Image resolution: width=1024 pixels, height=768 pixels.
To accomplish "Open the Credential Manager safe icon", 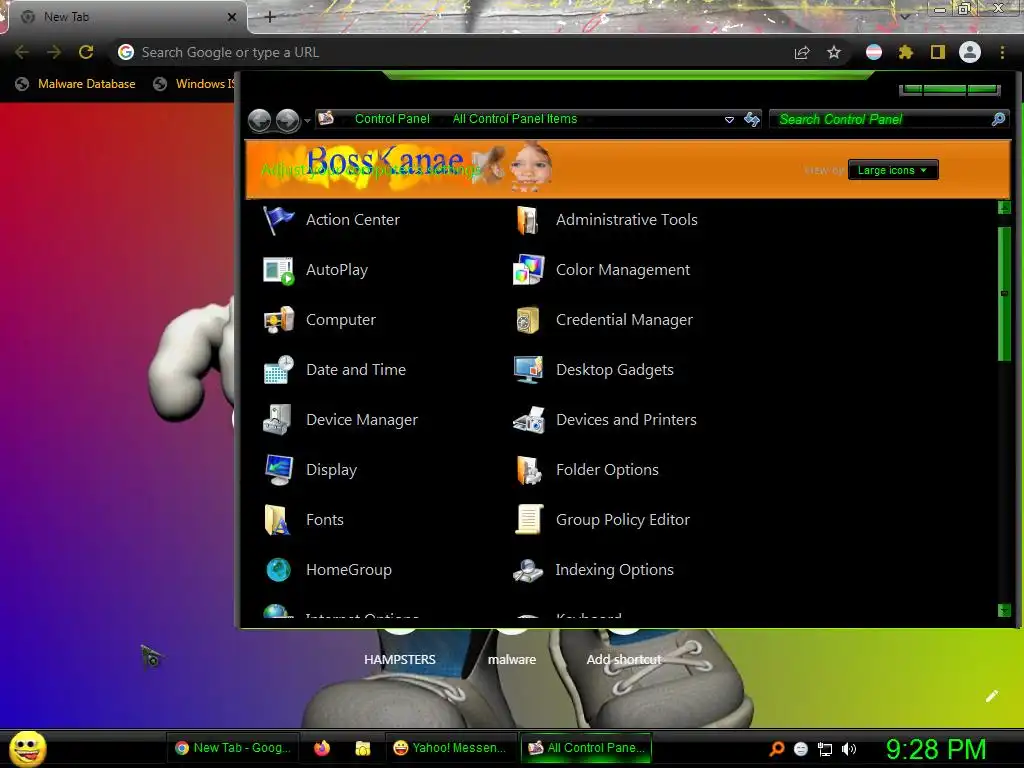I will click(528, 320).
